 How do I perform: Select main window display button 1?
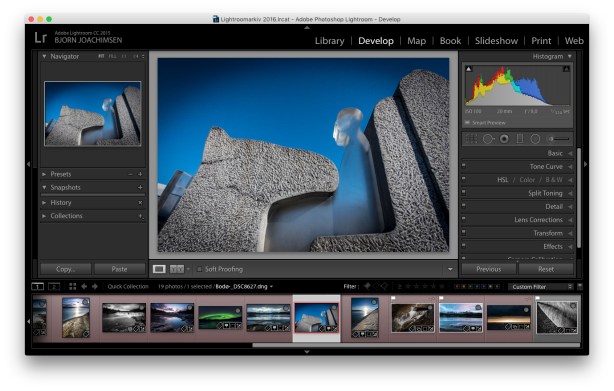(x=38, y=286)
